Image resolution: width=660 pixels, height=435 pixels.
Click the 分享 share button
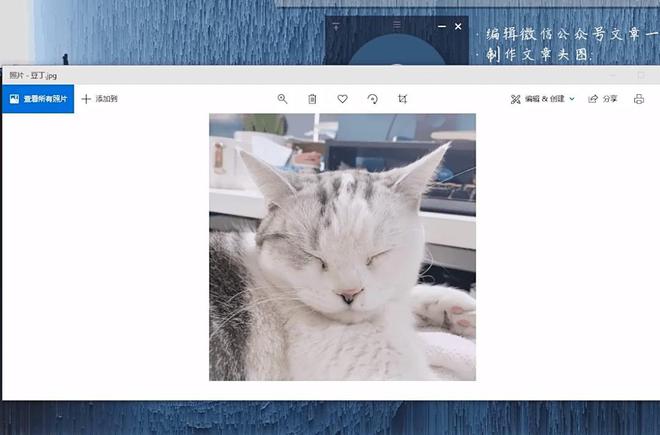coord(603,99)
